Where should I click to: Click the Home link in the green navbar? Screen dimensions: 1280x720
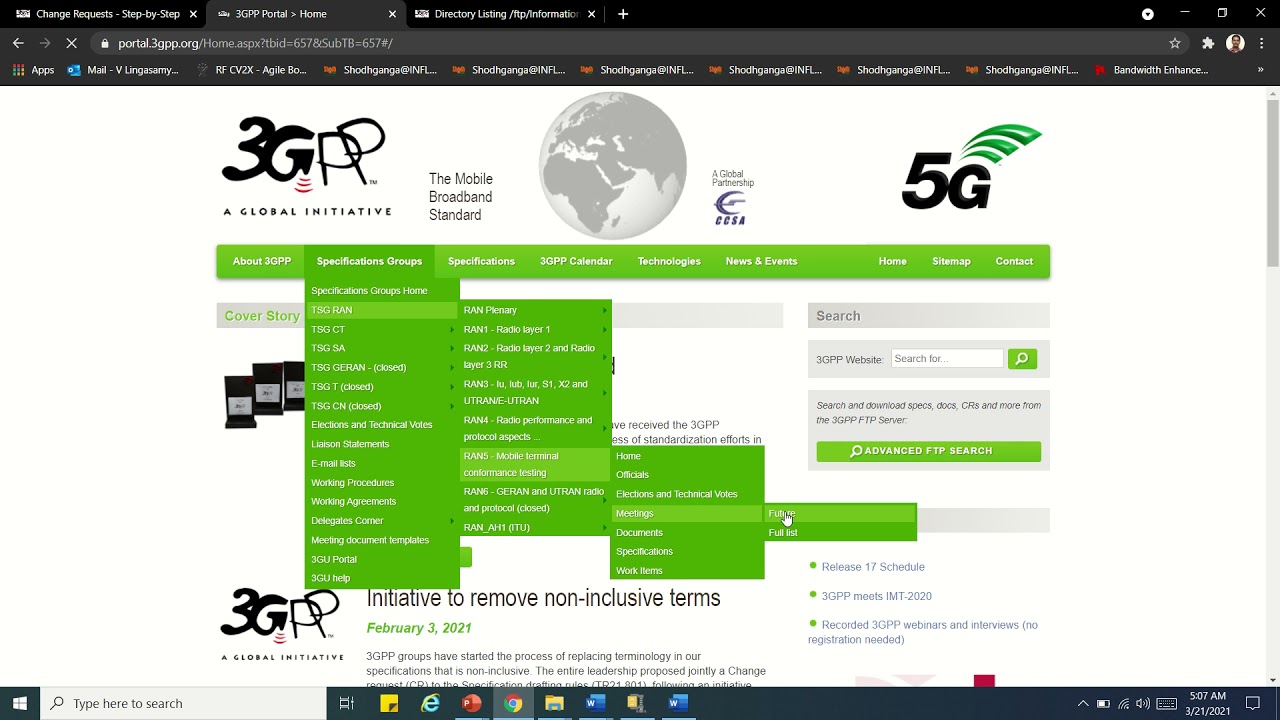click(x=893, y=261)
